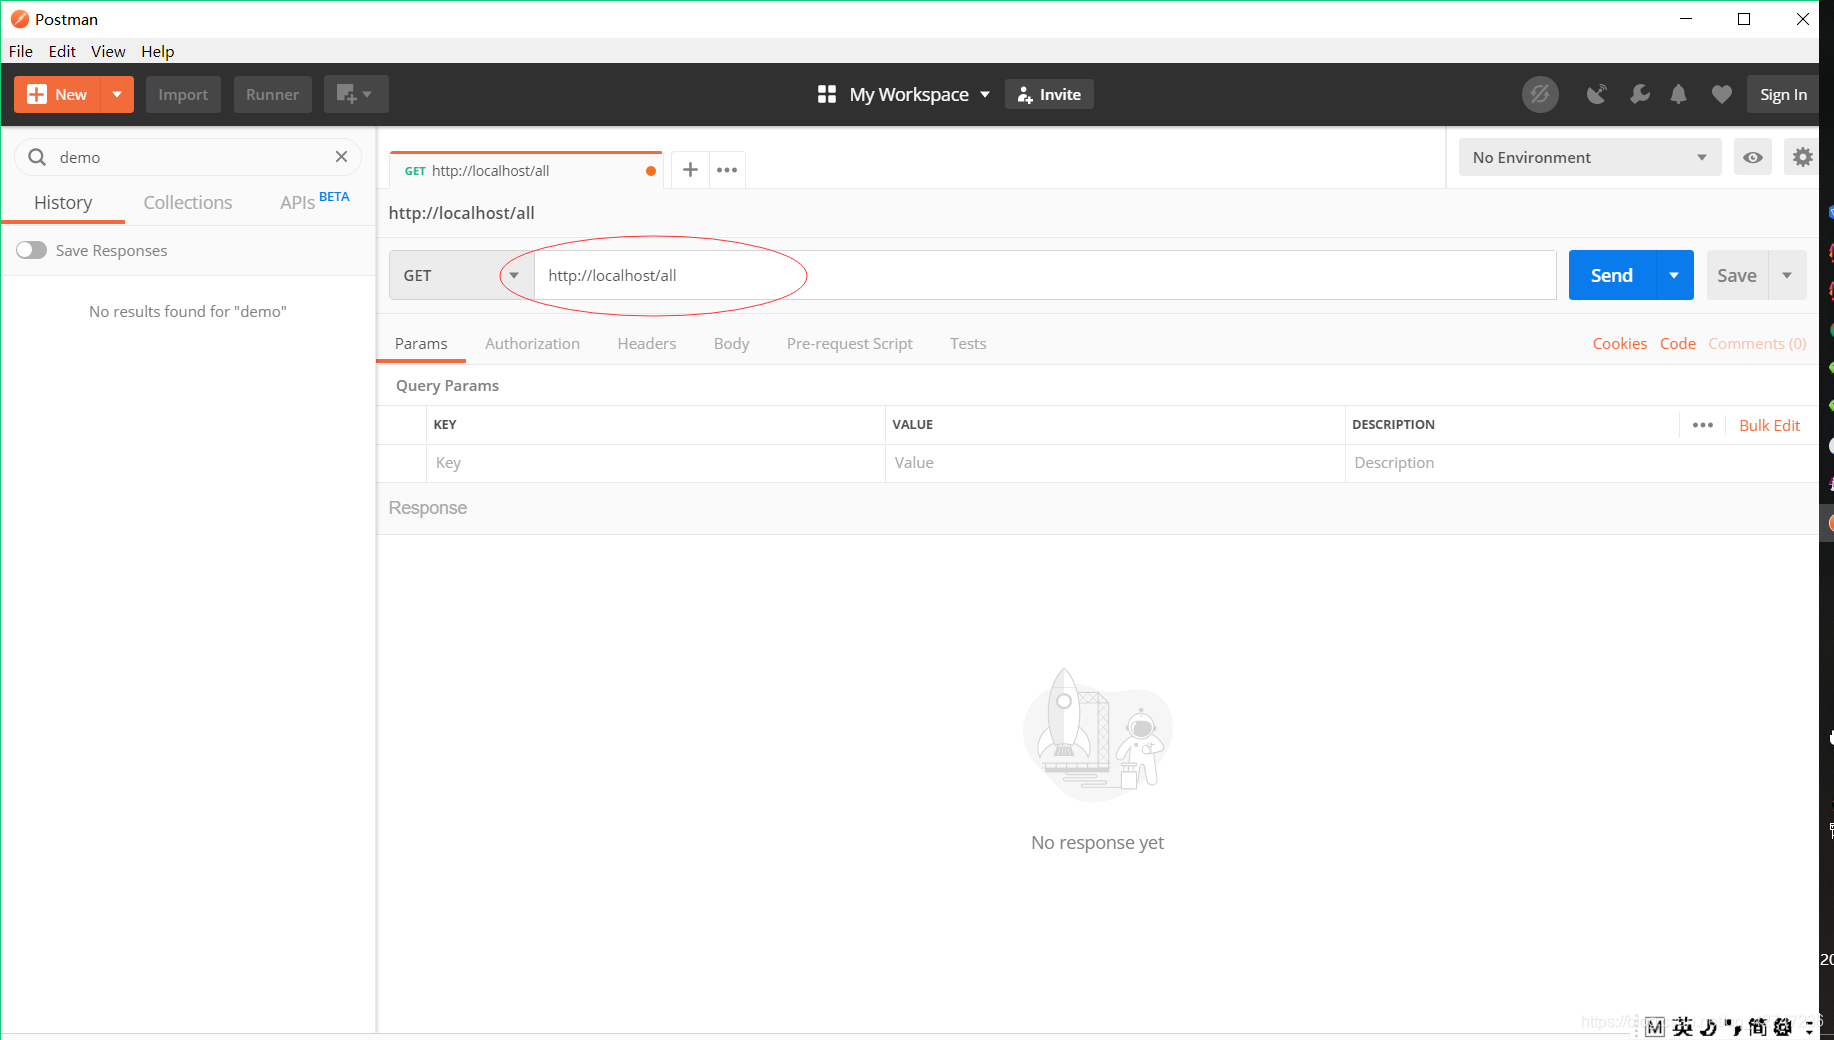The height and width of the screenshot is (1040, 1834).
Task: Open the No Environment dropdown
Action: coord(1589,157)
